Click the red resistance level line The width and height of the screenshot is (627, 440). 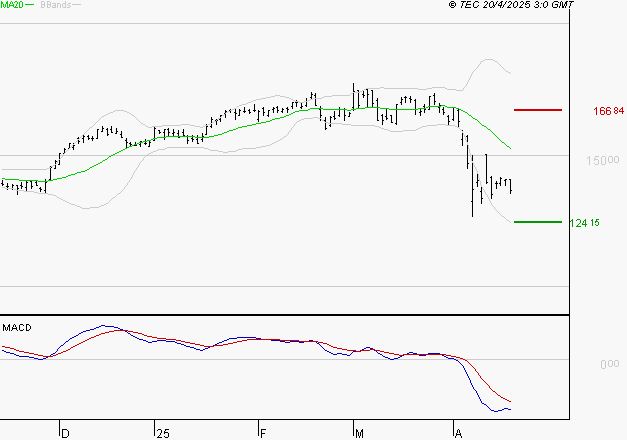pyautogui.click(x=538, y=110)
